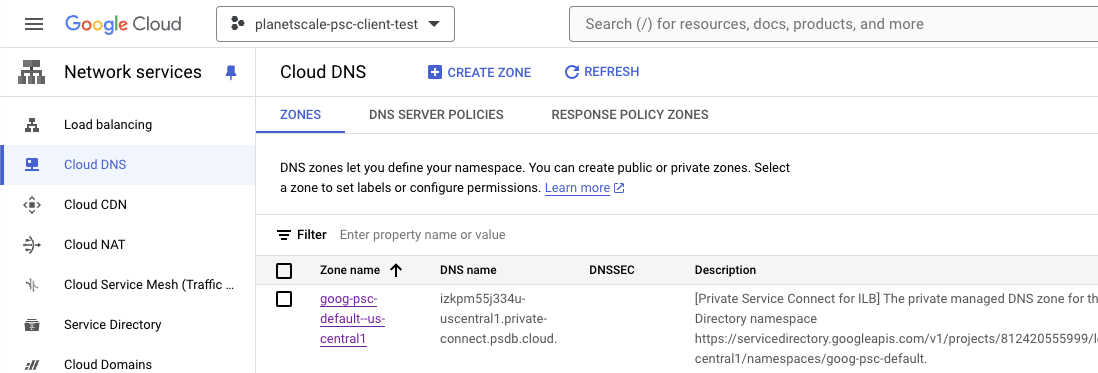Switch to the DNS SERVER POLICIES tab
Image resolution: width=1098 pixels, height=373 pixels.
(436, 115)
